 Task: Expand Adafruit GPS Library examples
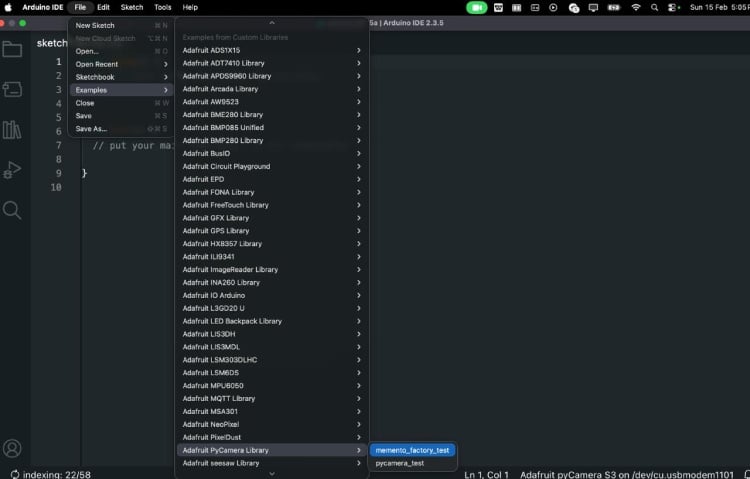tap(272, 231)
